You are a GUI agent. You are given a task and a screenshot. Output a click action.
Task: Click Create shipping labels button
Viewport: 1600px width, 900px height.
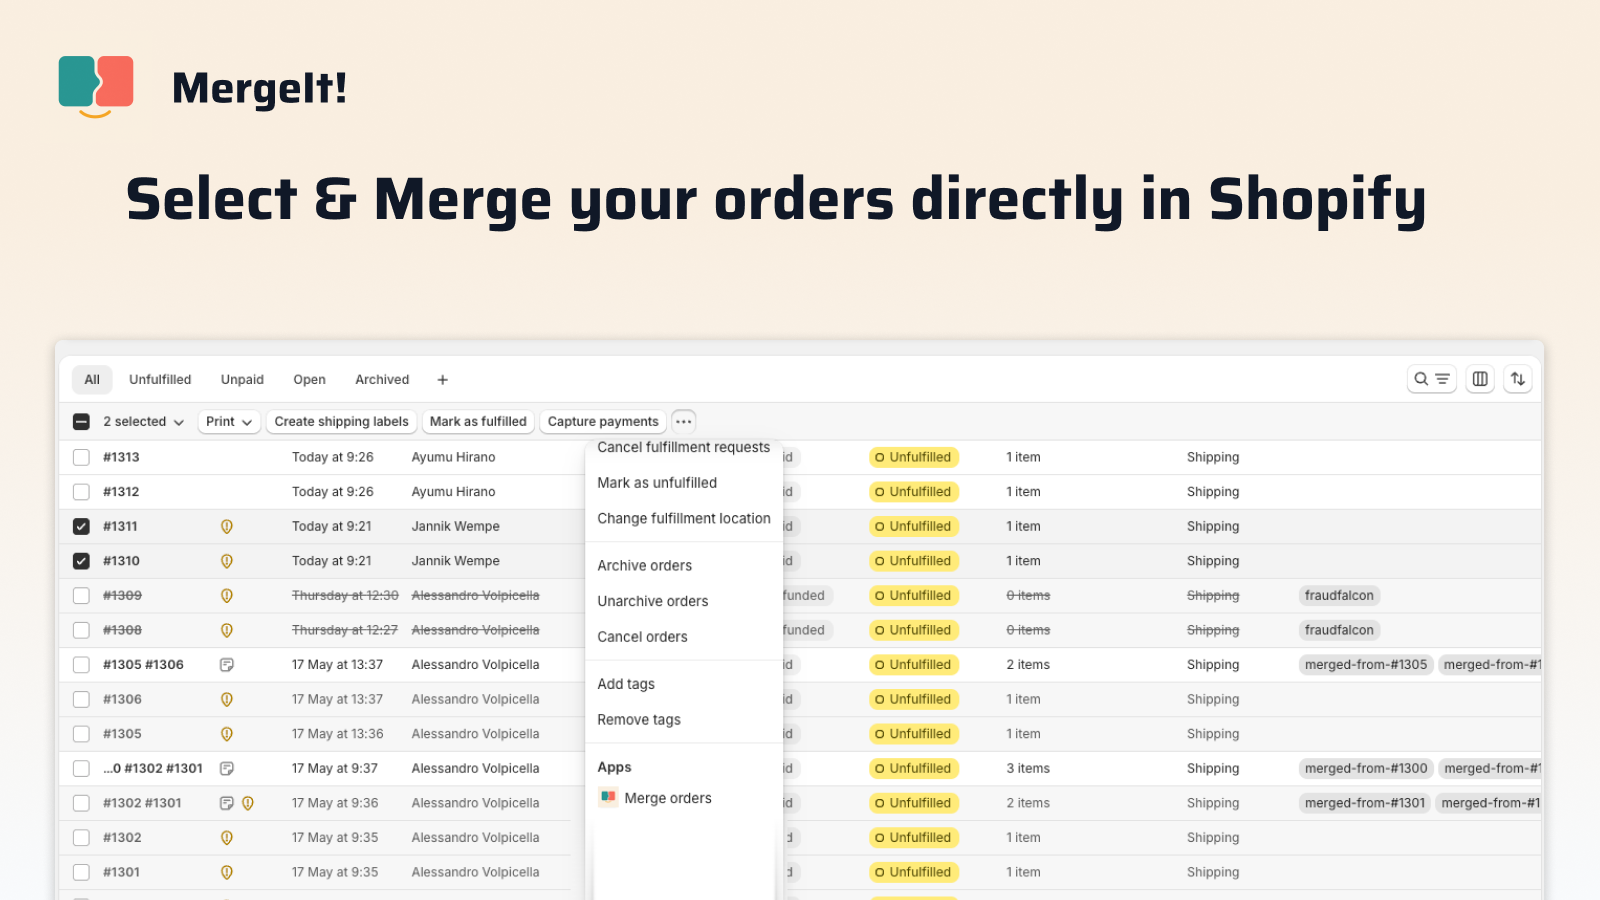341,422
